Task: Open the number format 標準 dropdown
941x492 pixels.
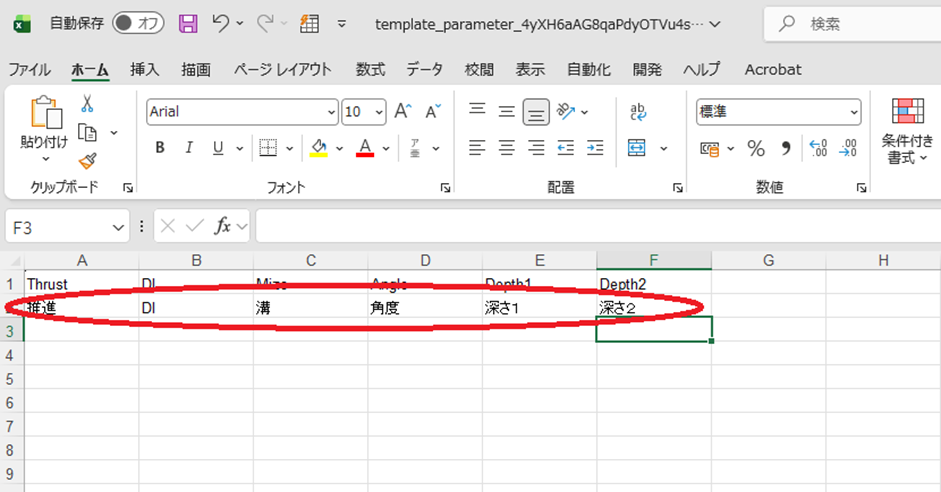Action: [x=853, y=112]
